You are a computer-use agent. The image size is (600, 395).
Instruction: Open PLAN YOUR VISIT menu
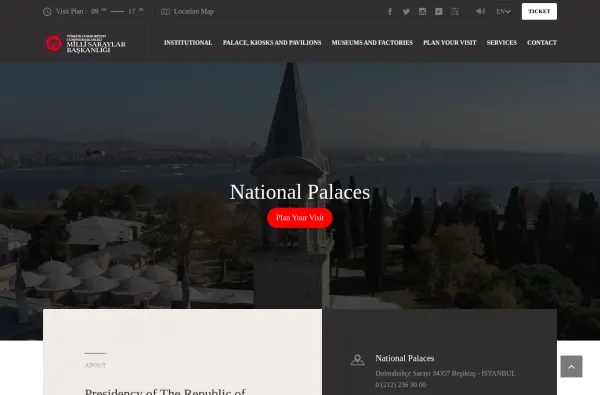(x=450, y=42)
